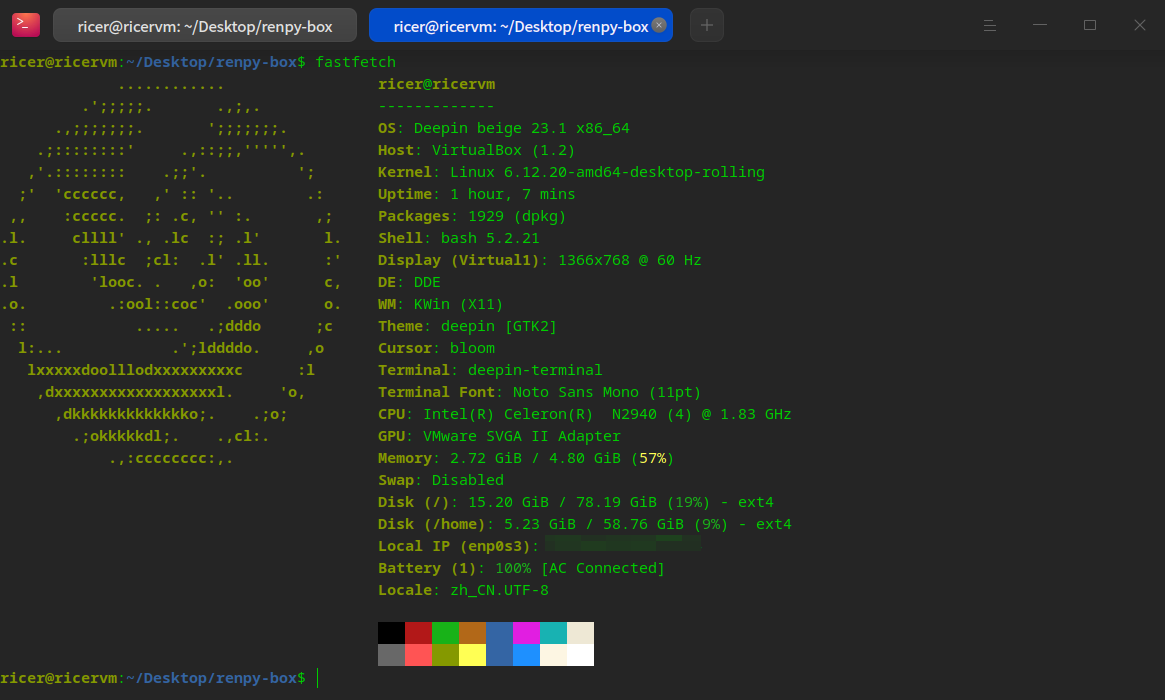The width and height of the screenshot is (1165, 700).
Task: Click the 'GPU: VMware SVGA II Adapter' line
Action: click(x=499, y=436)
